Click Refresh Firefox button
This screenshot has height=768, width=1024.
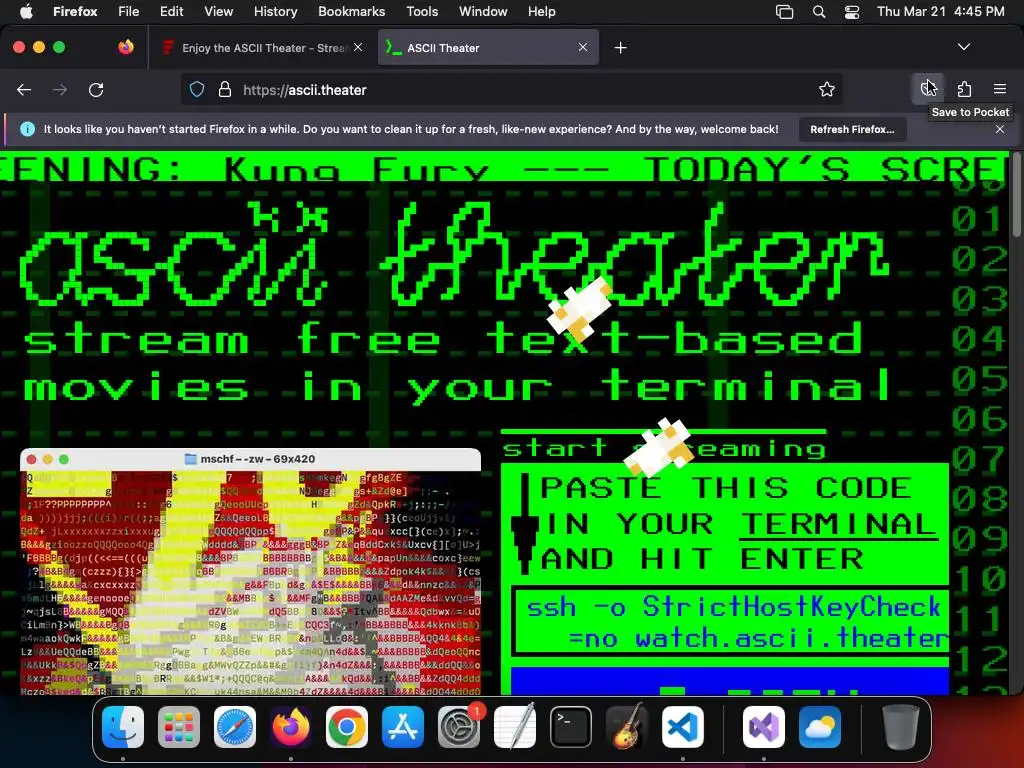coord(852,129)
